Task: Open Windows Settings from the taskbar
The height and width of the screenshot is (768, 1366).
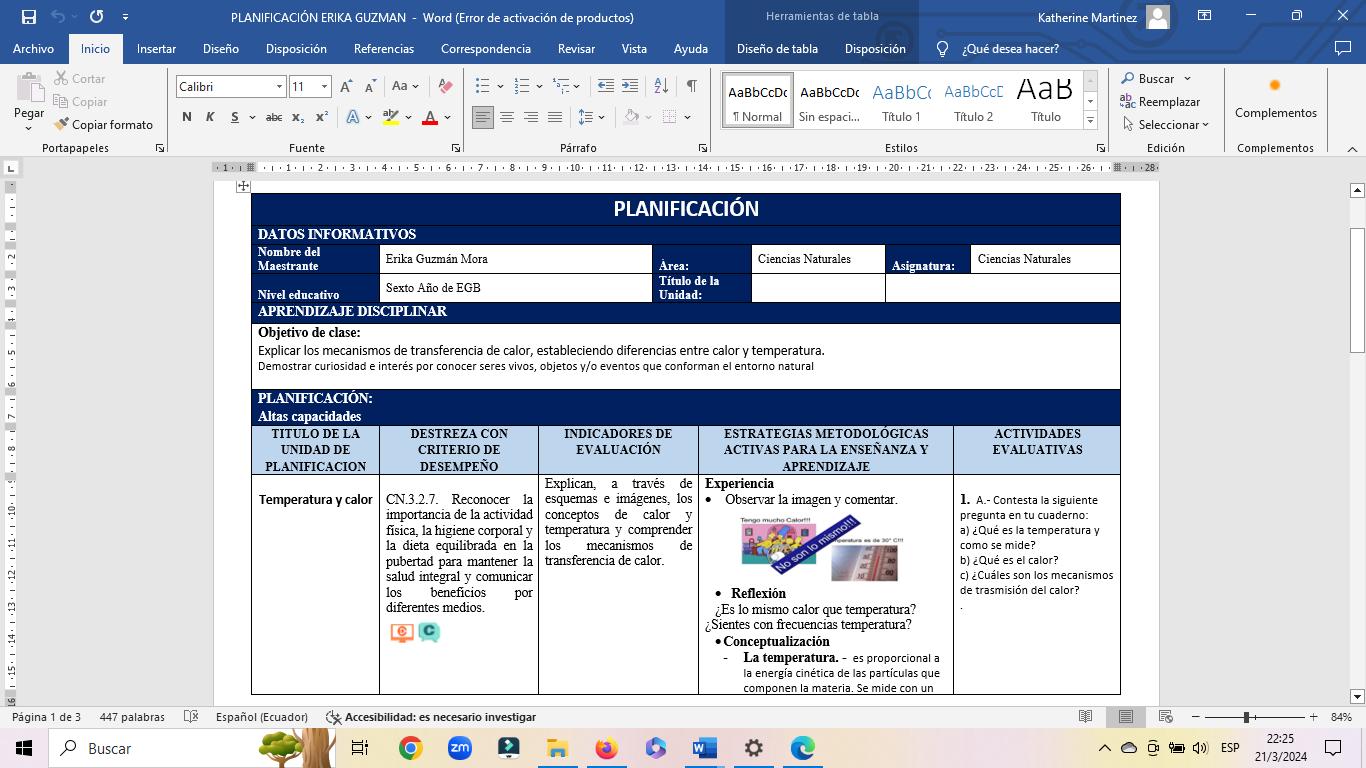Action: coord(753,748)
